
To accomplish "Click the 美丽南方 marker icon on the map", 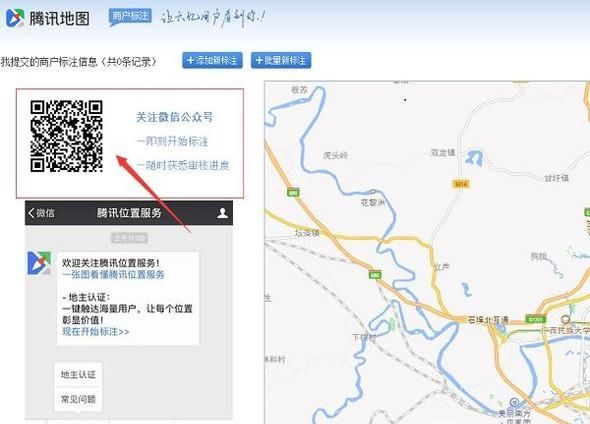I will click(514, 402).
